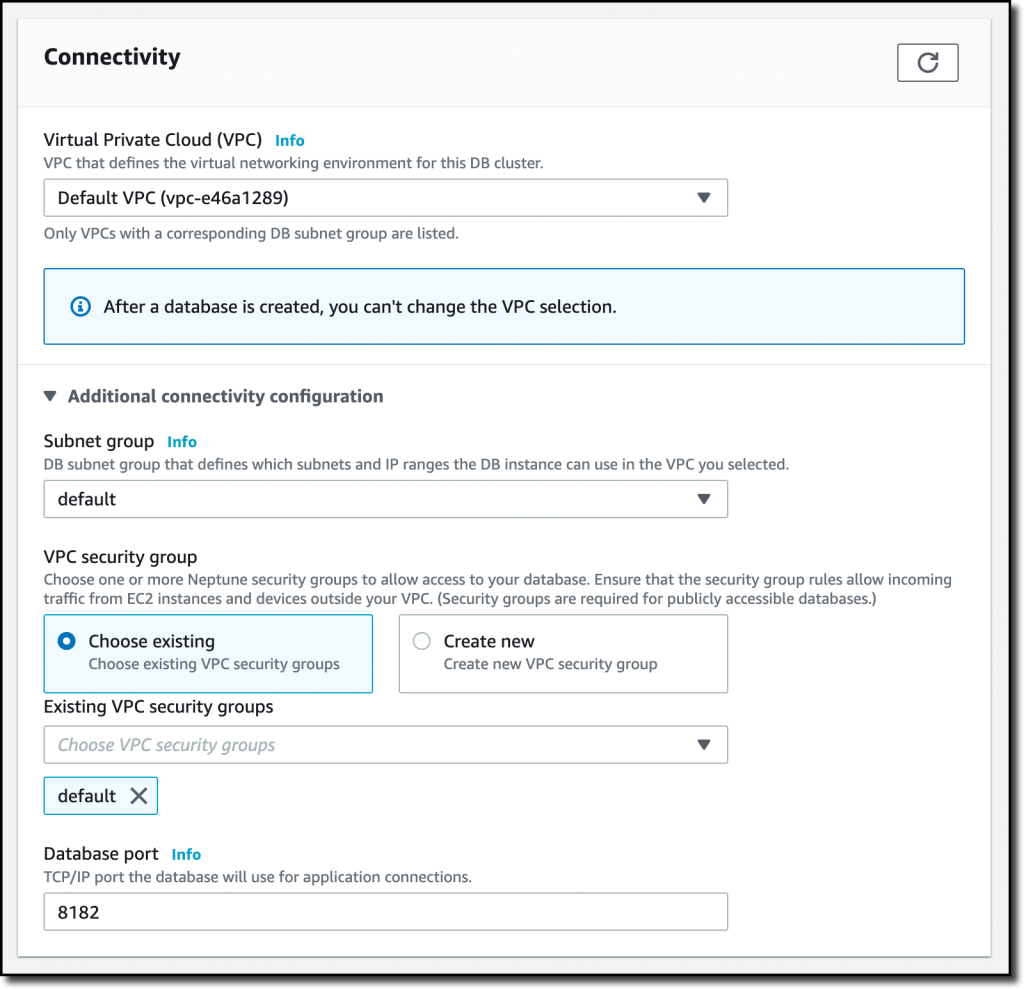Select the Choose existing radio button

pos(67,641)
